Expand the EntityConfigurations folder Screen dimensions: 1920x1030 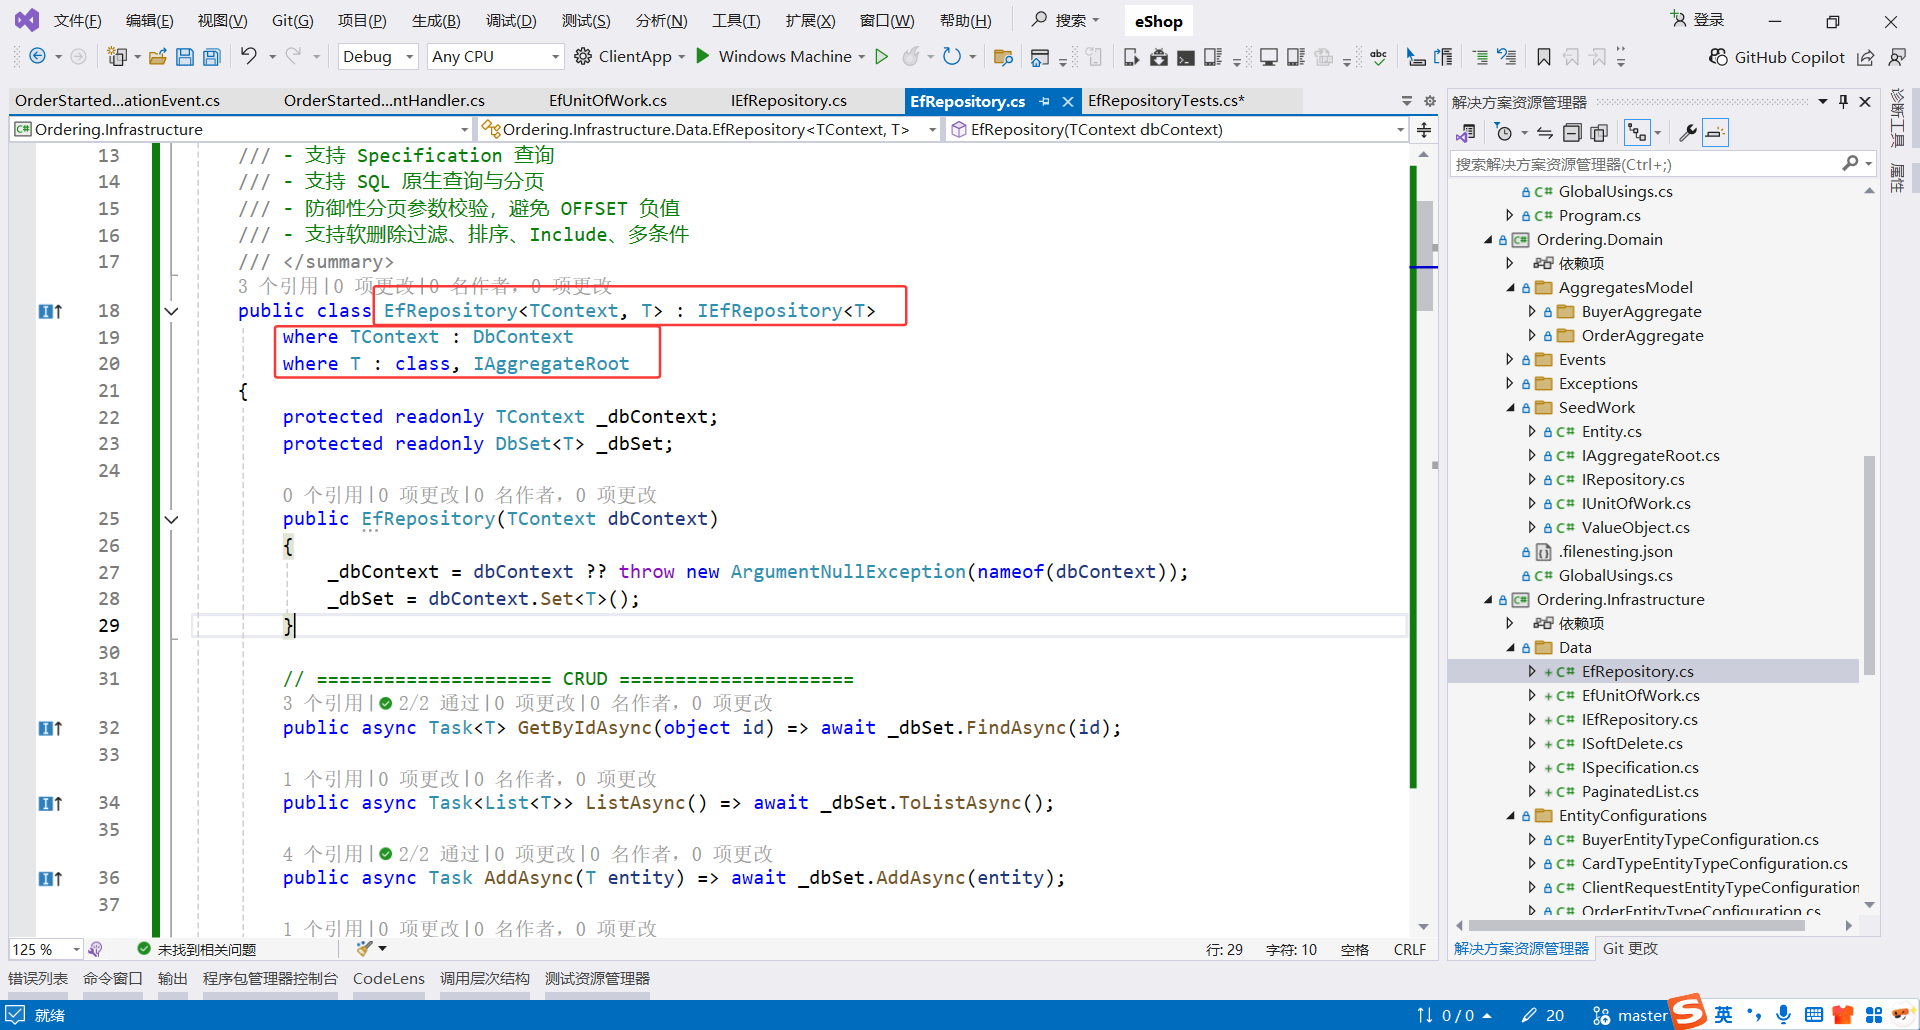1511,815
